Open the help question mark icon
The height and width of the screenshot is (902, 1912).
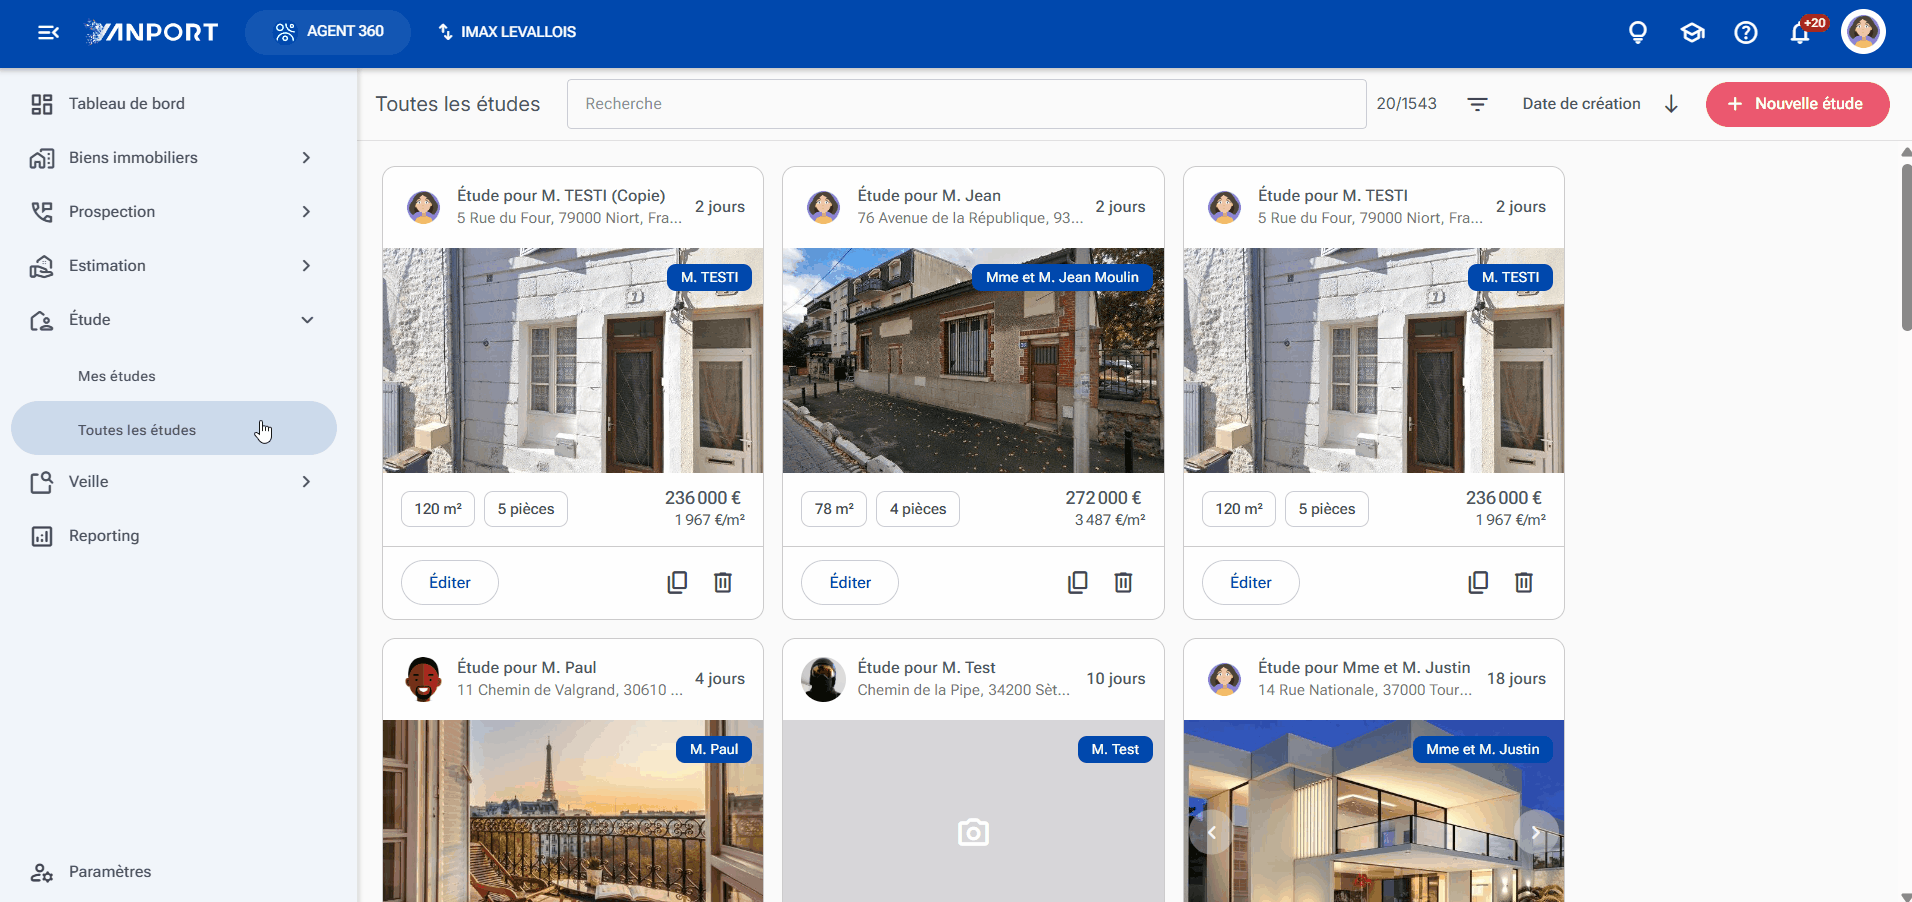point(1746,32)
